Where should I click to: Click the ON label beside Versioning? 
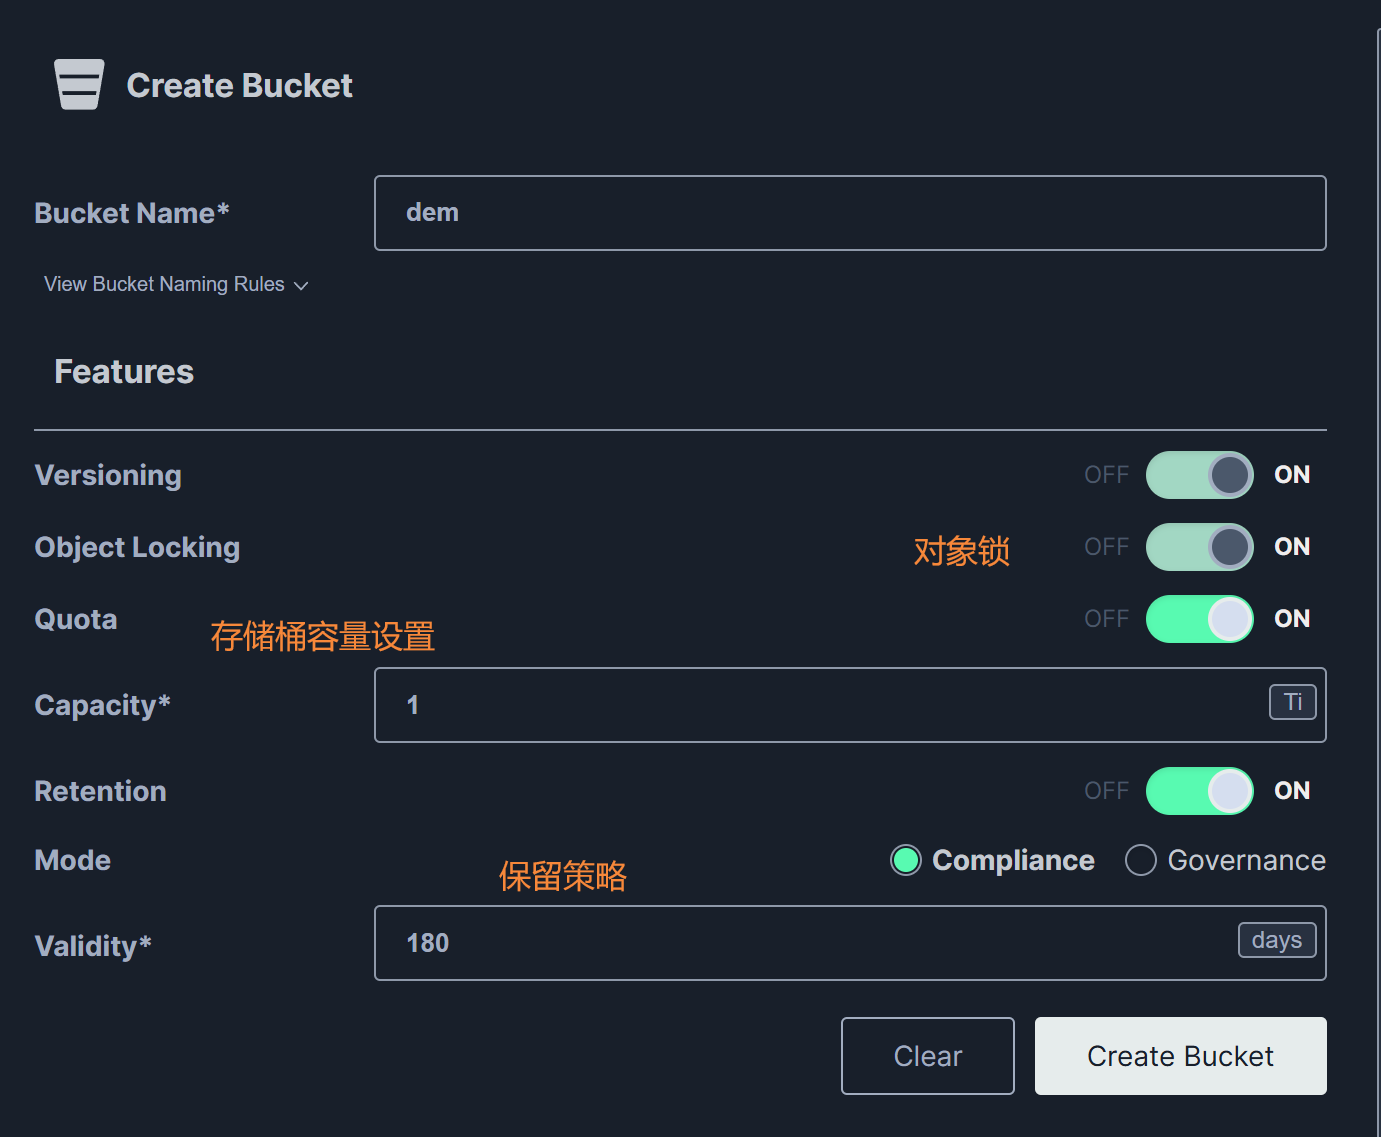(1292, 475)
